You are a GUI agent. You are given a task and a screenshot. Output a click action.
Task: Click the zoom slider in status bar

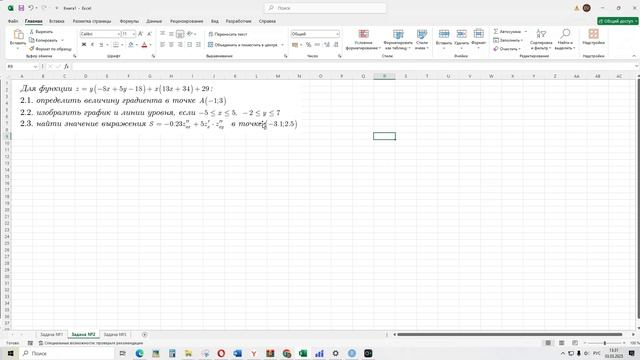605,343
